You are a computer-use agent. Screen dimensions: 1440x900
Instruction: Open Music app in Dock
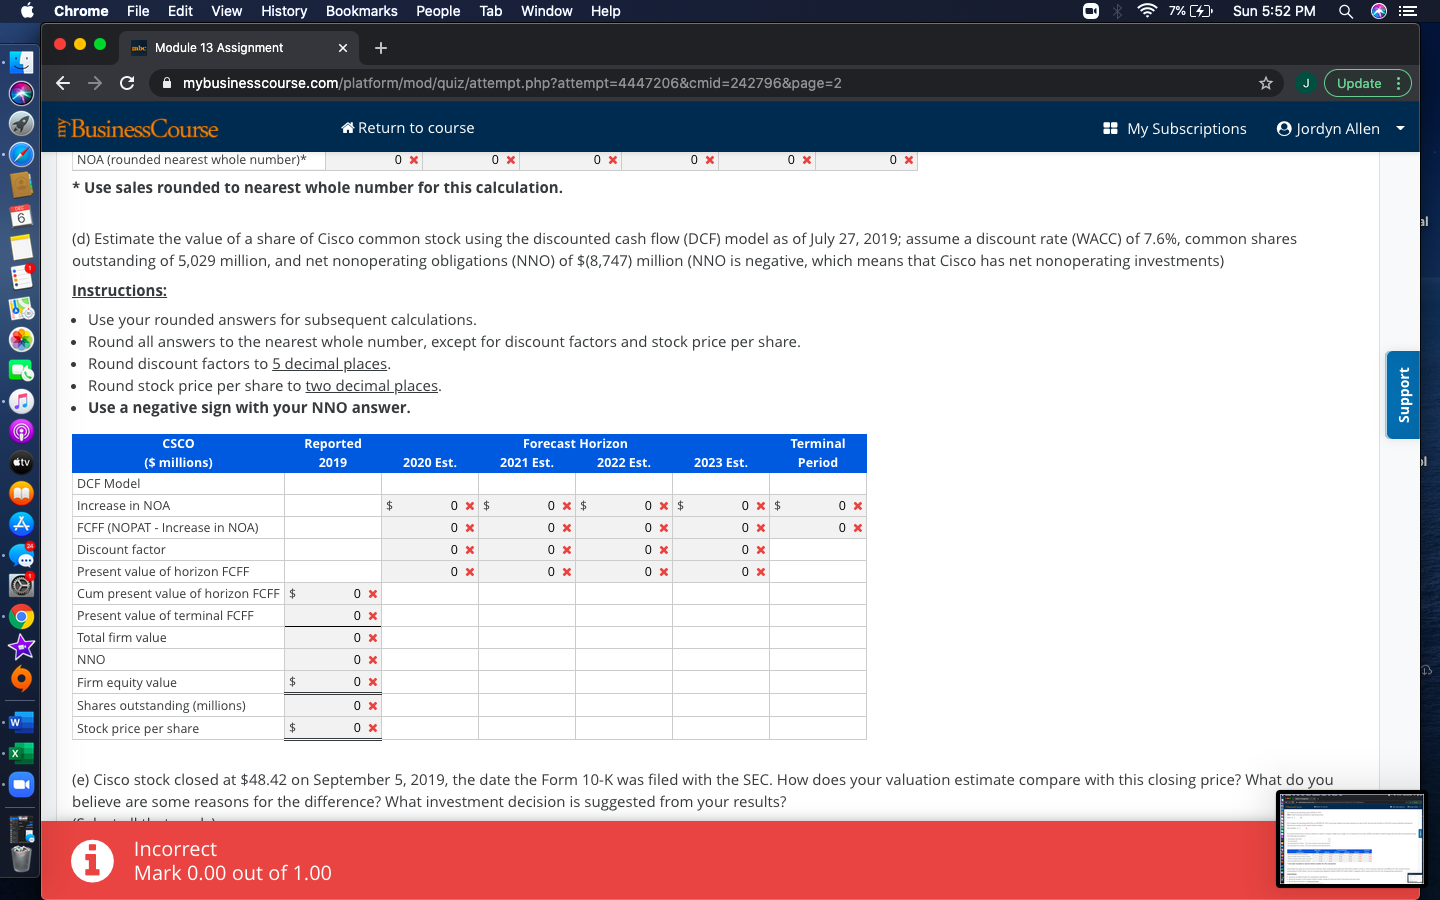click(21, 401)
